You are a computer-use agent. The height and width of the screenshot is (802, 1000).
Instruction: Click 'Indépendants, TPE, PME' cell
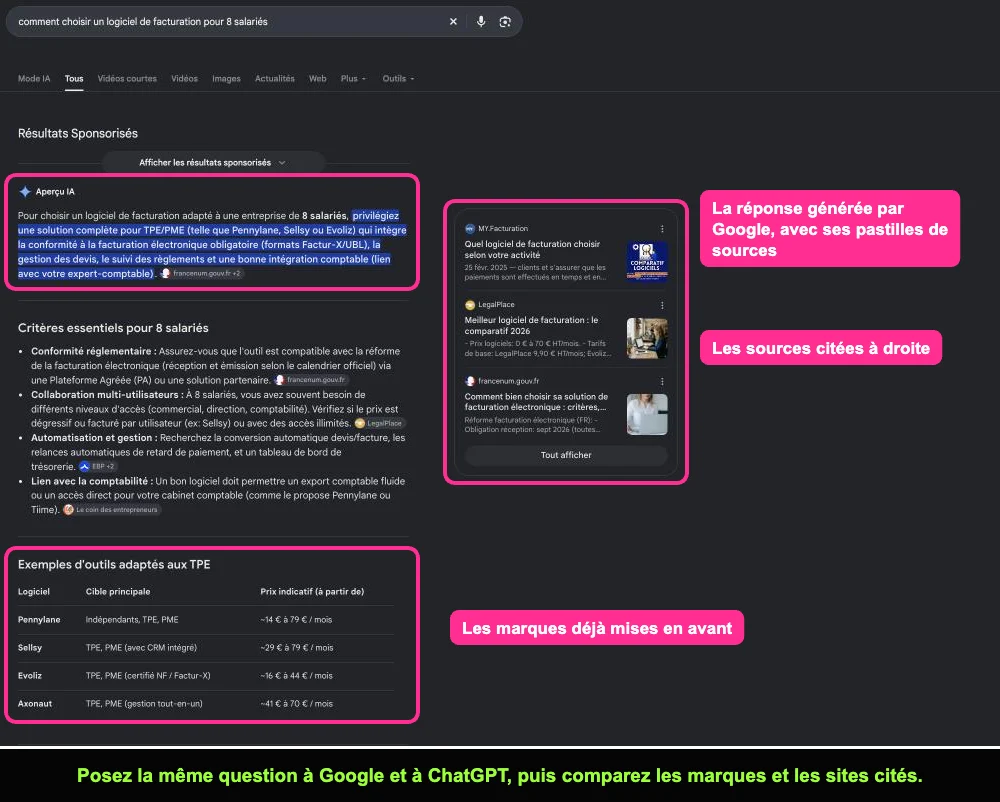[132, 620]
